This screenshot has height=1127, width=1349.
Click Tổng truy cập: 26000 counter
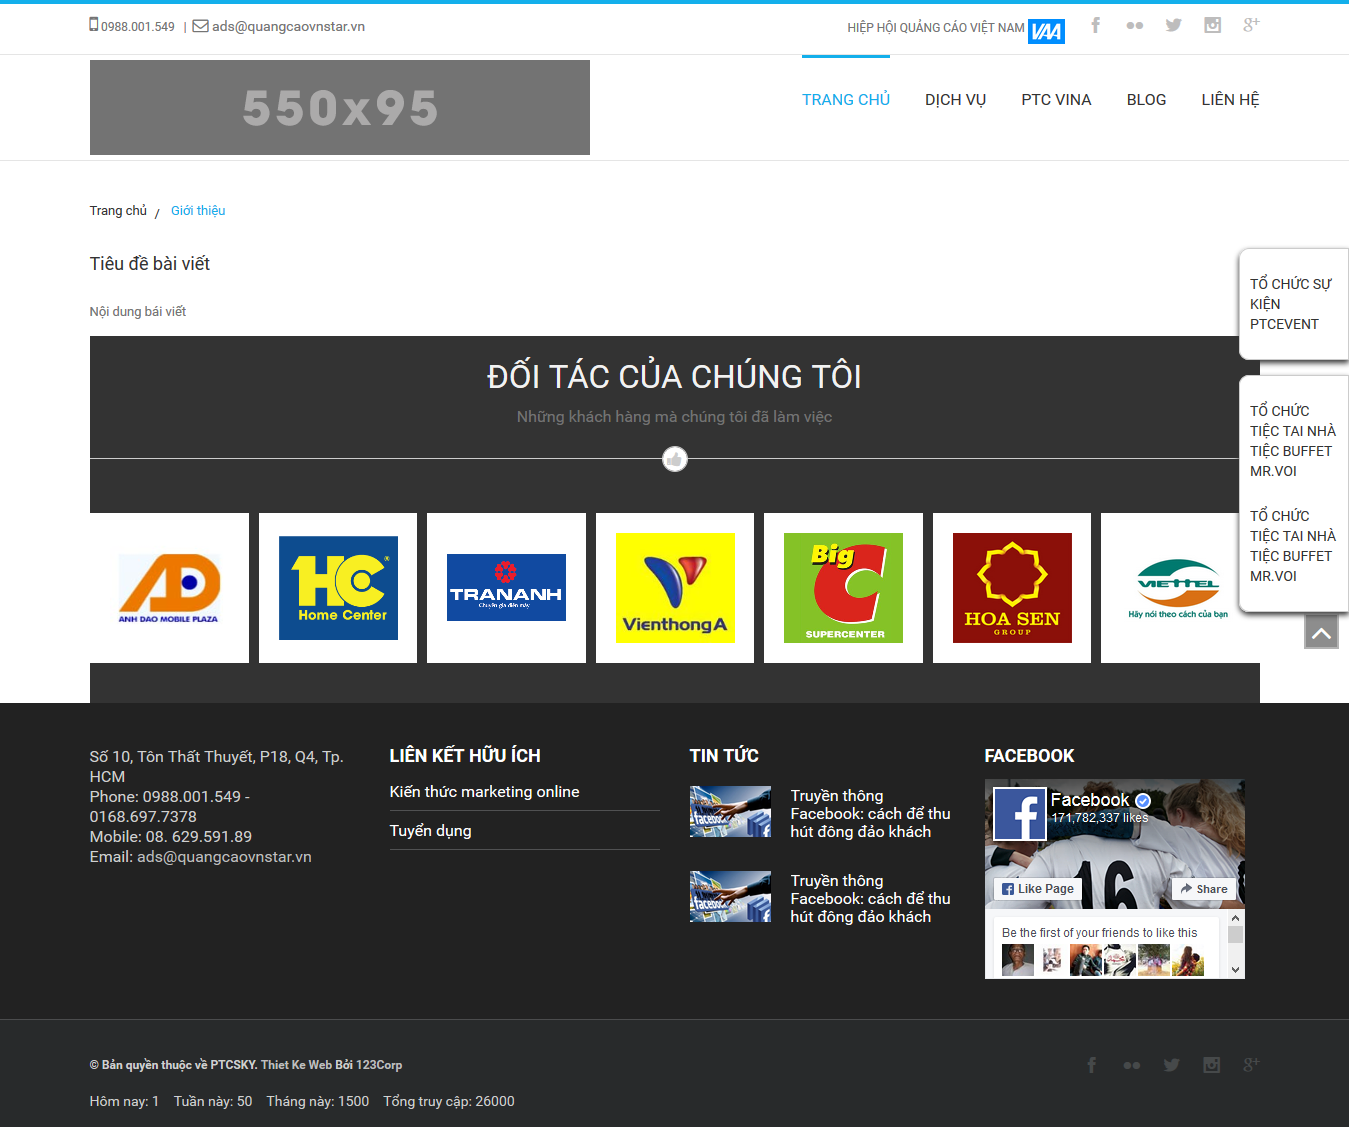click(x=449, y=1101)
